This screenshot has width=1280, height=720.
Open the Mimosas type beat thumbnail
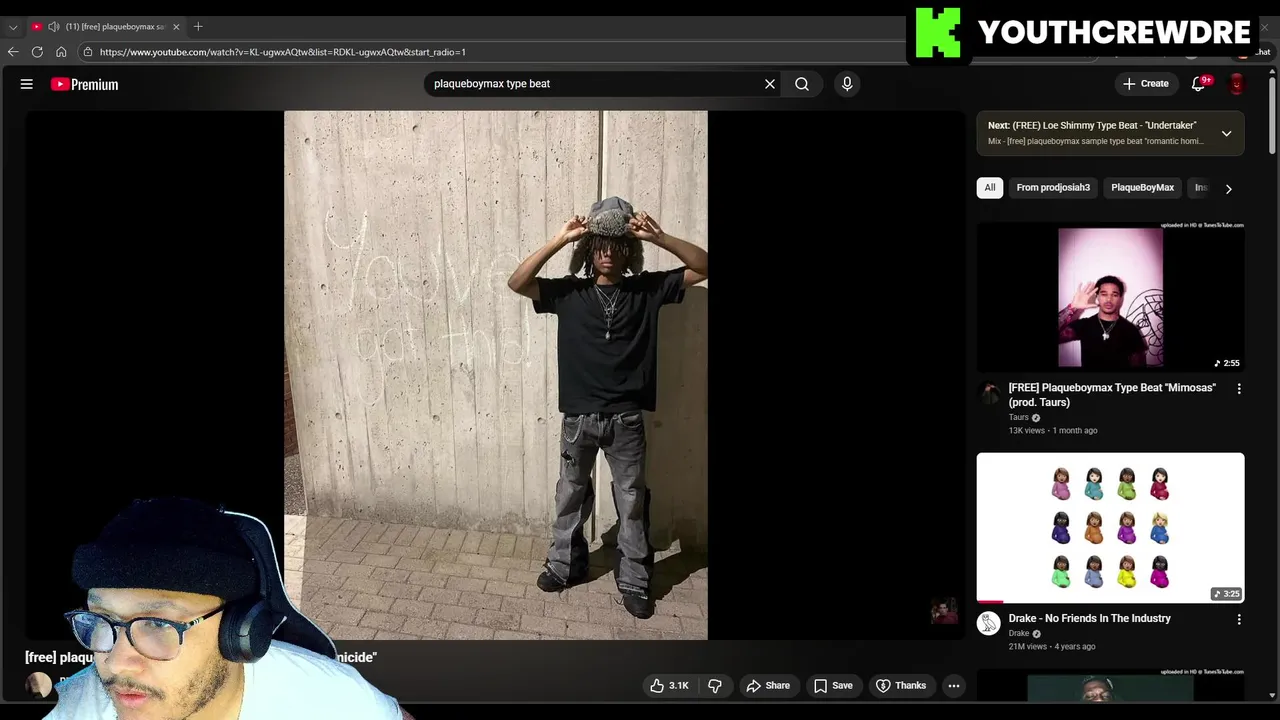click(x=1111, y=297)
